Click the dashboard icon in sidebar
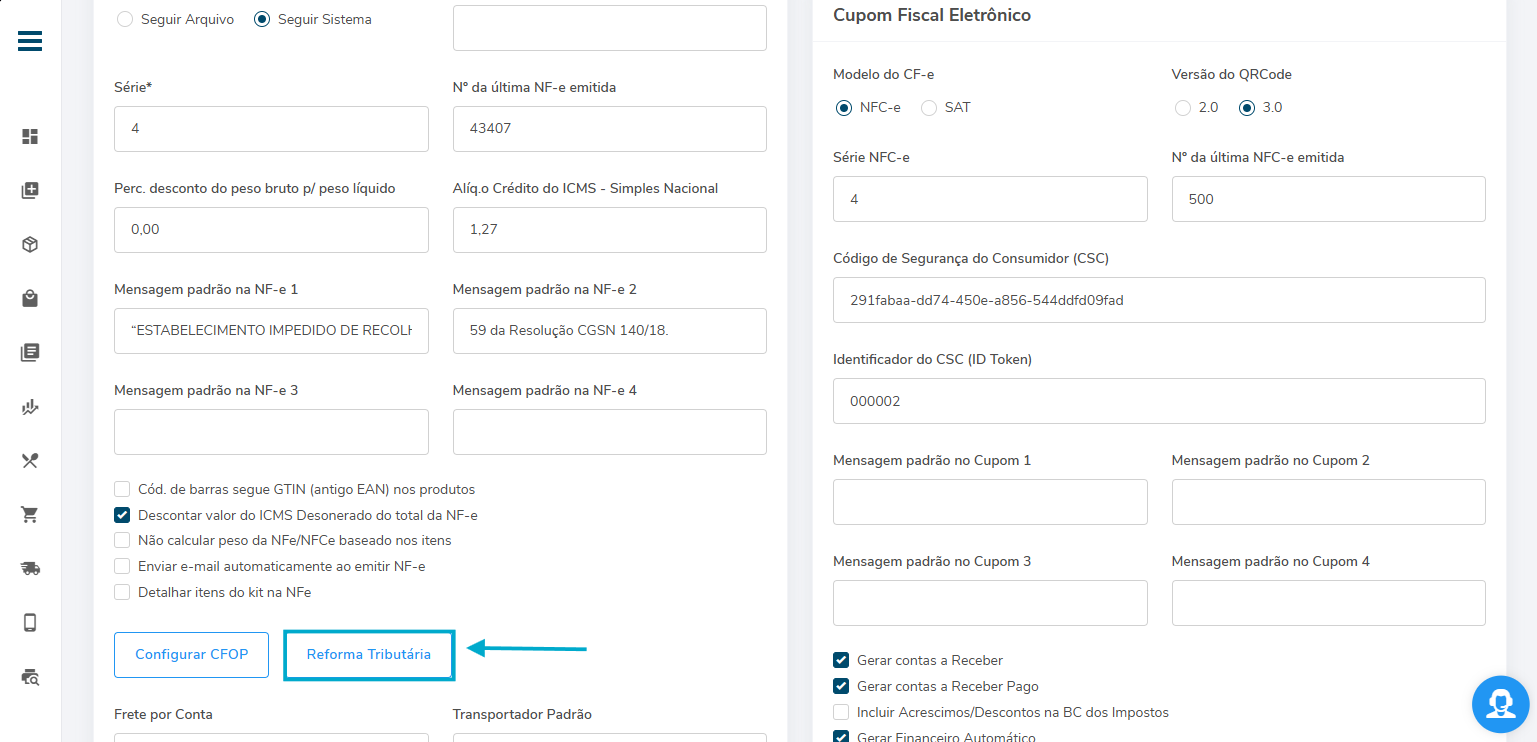 click(x=30, y=137)
